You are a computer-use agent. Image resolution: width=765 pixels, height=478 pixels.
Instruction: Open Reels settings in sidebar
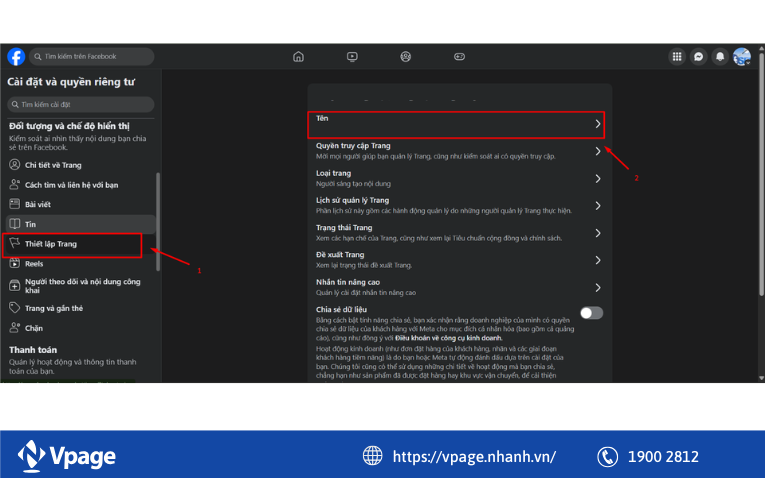pos(34,264)
